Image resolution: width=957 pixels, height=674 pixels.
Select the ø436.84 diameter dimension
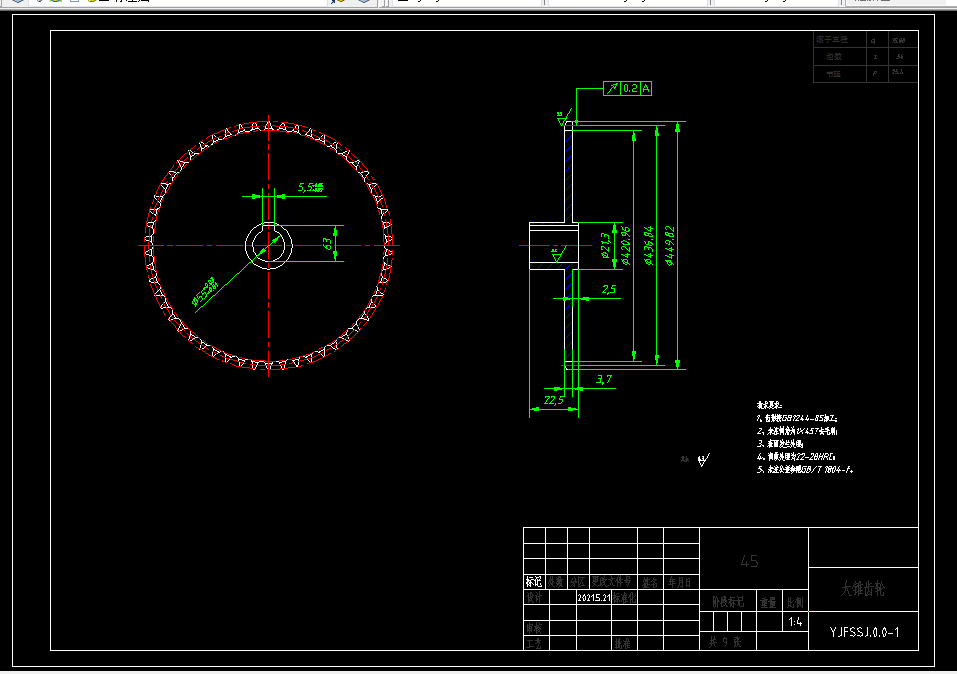pyautogui.click(x=649, y=246)
